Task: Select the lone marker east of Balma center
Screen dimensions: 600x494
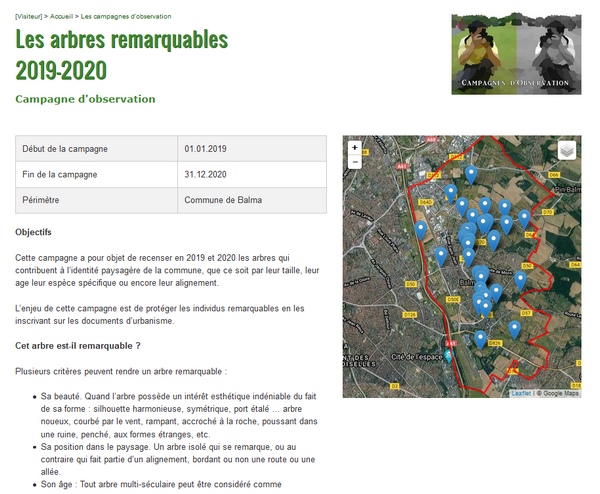Action: coord(520,279)
